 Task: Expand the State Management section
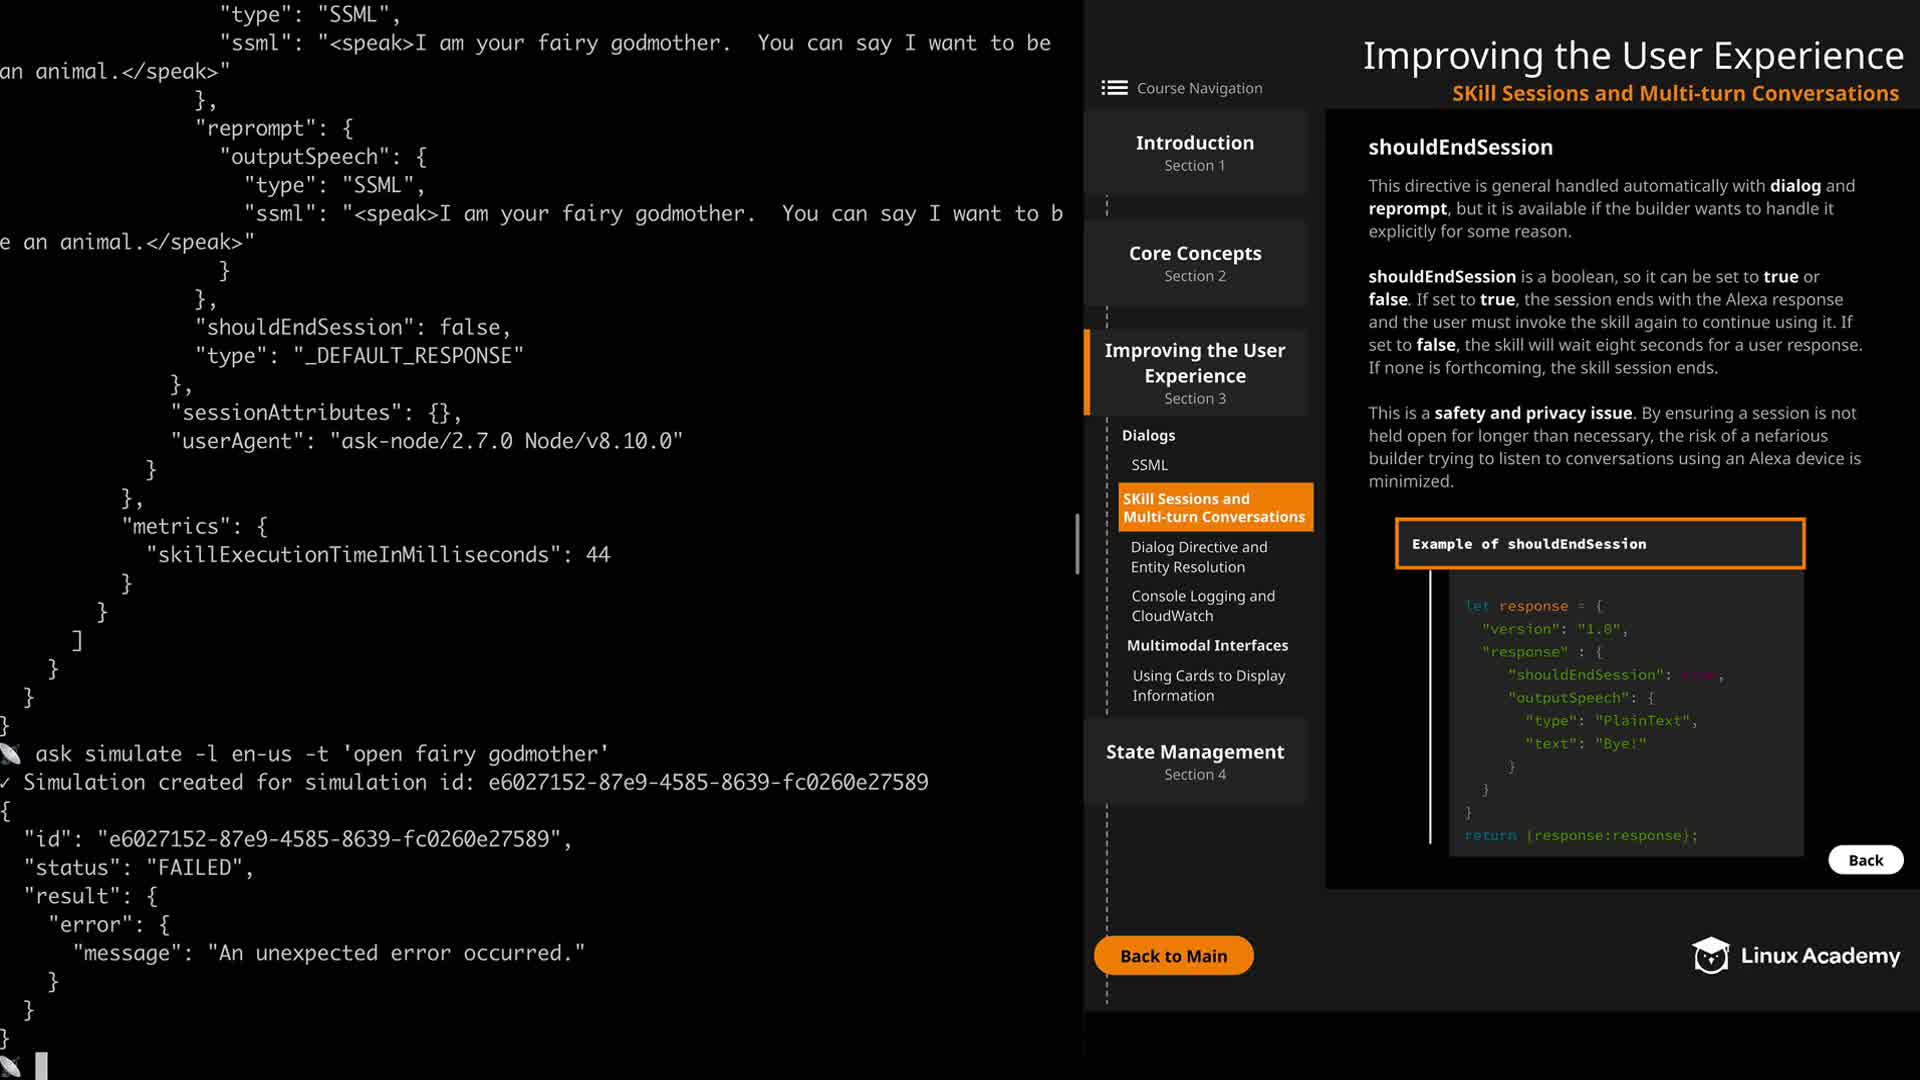pos(1194,761)
